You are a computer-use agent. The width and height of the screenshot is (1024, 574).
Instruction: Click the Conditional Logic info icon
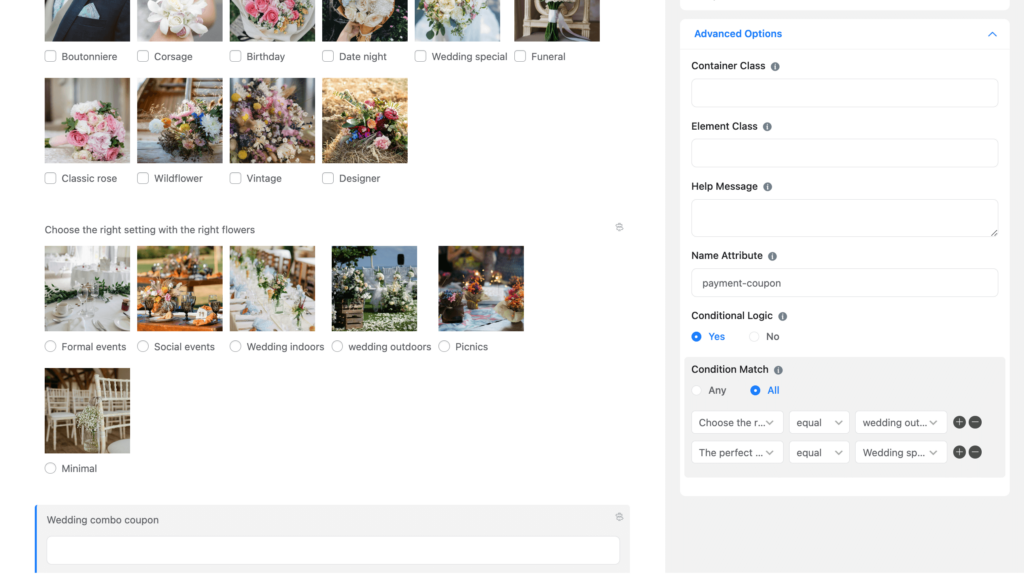point(782,316)
